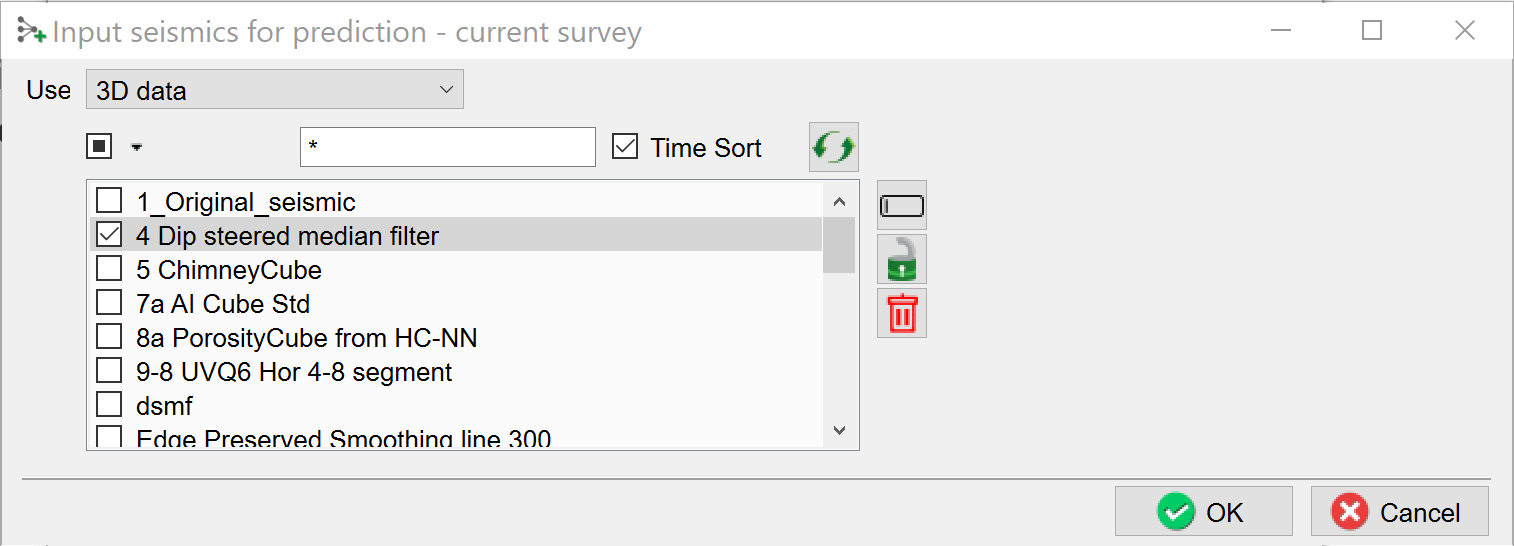Click the rename object icon
The width and height of the screenshot is (1514, 546).
(x=901, y=206)
